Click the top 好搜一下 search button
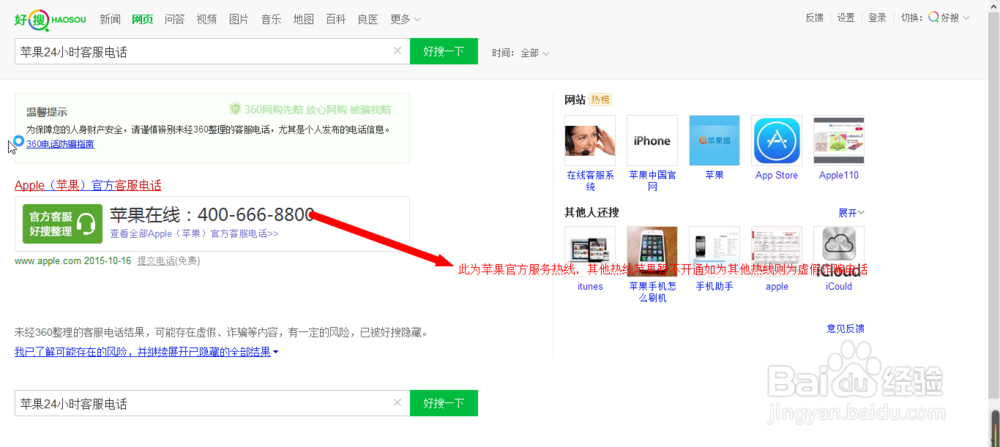Image resolution: width=1000 pixels, height=447 pixels. (x=444, y=51)
